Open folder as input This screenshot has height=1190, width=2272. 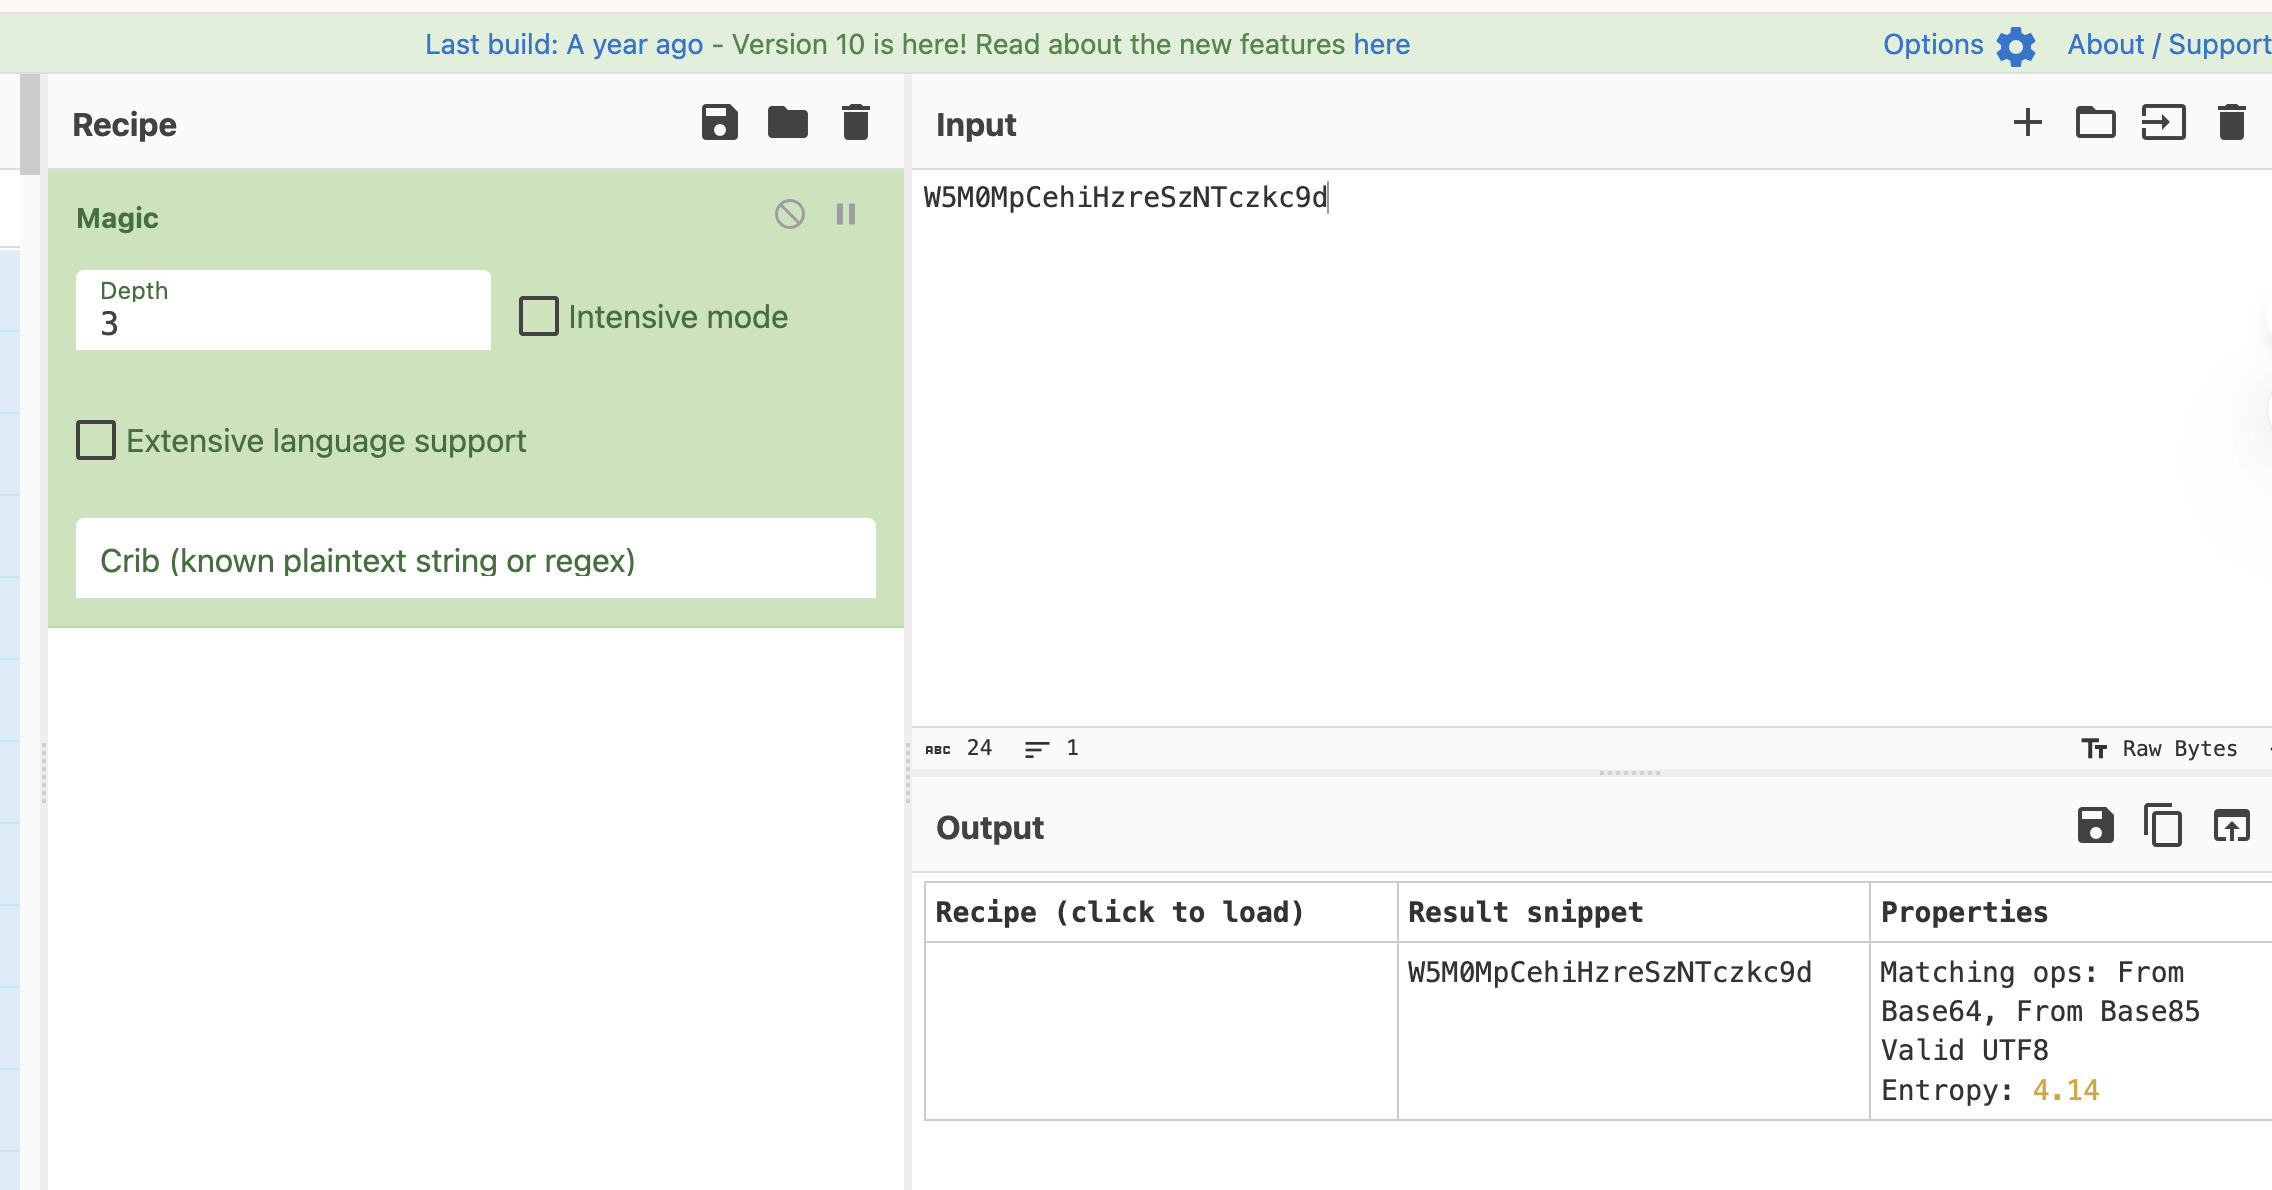tap(2096, 123)
